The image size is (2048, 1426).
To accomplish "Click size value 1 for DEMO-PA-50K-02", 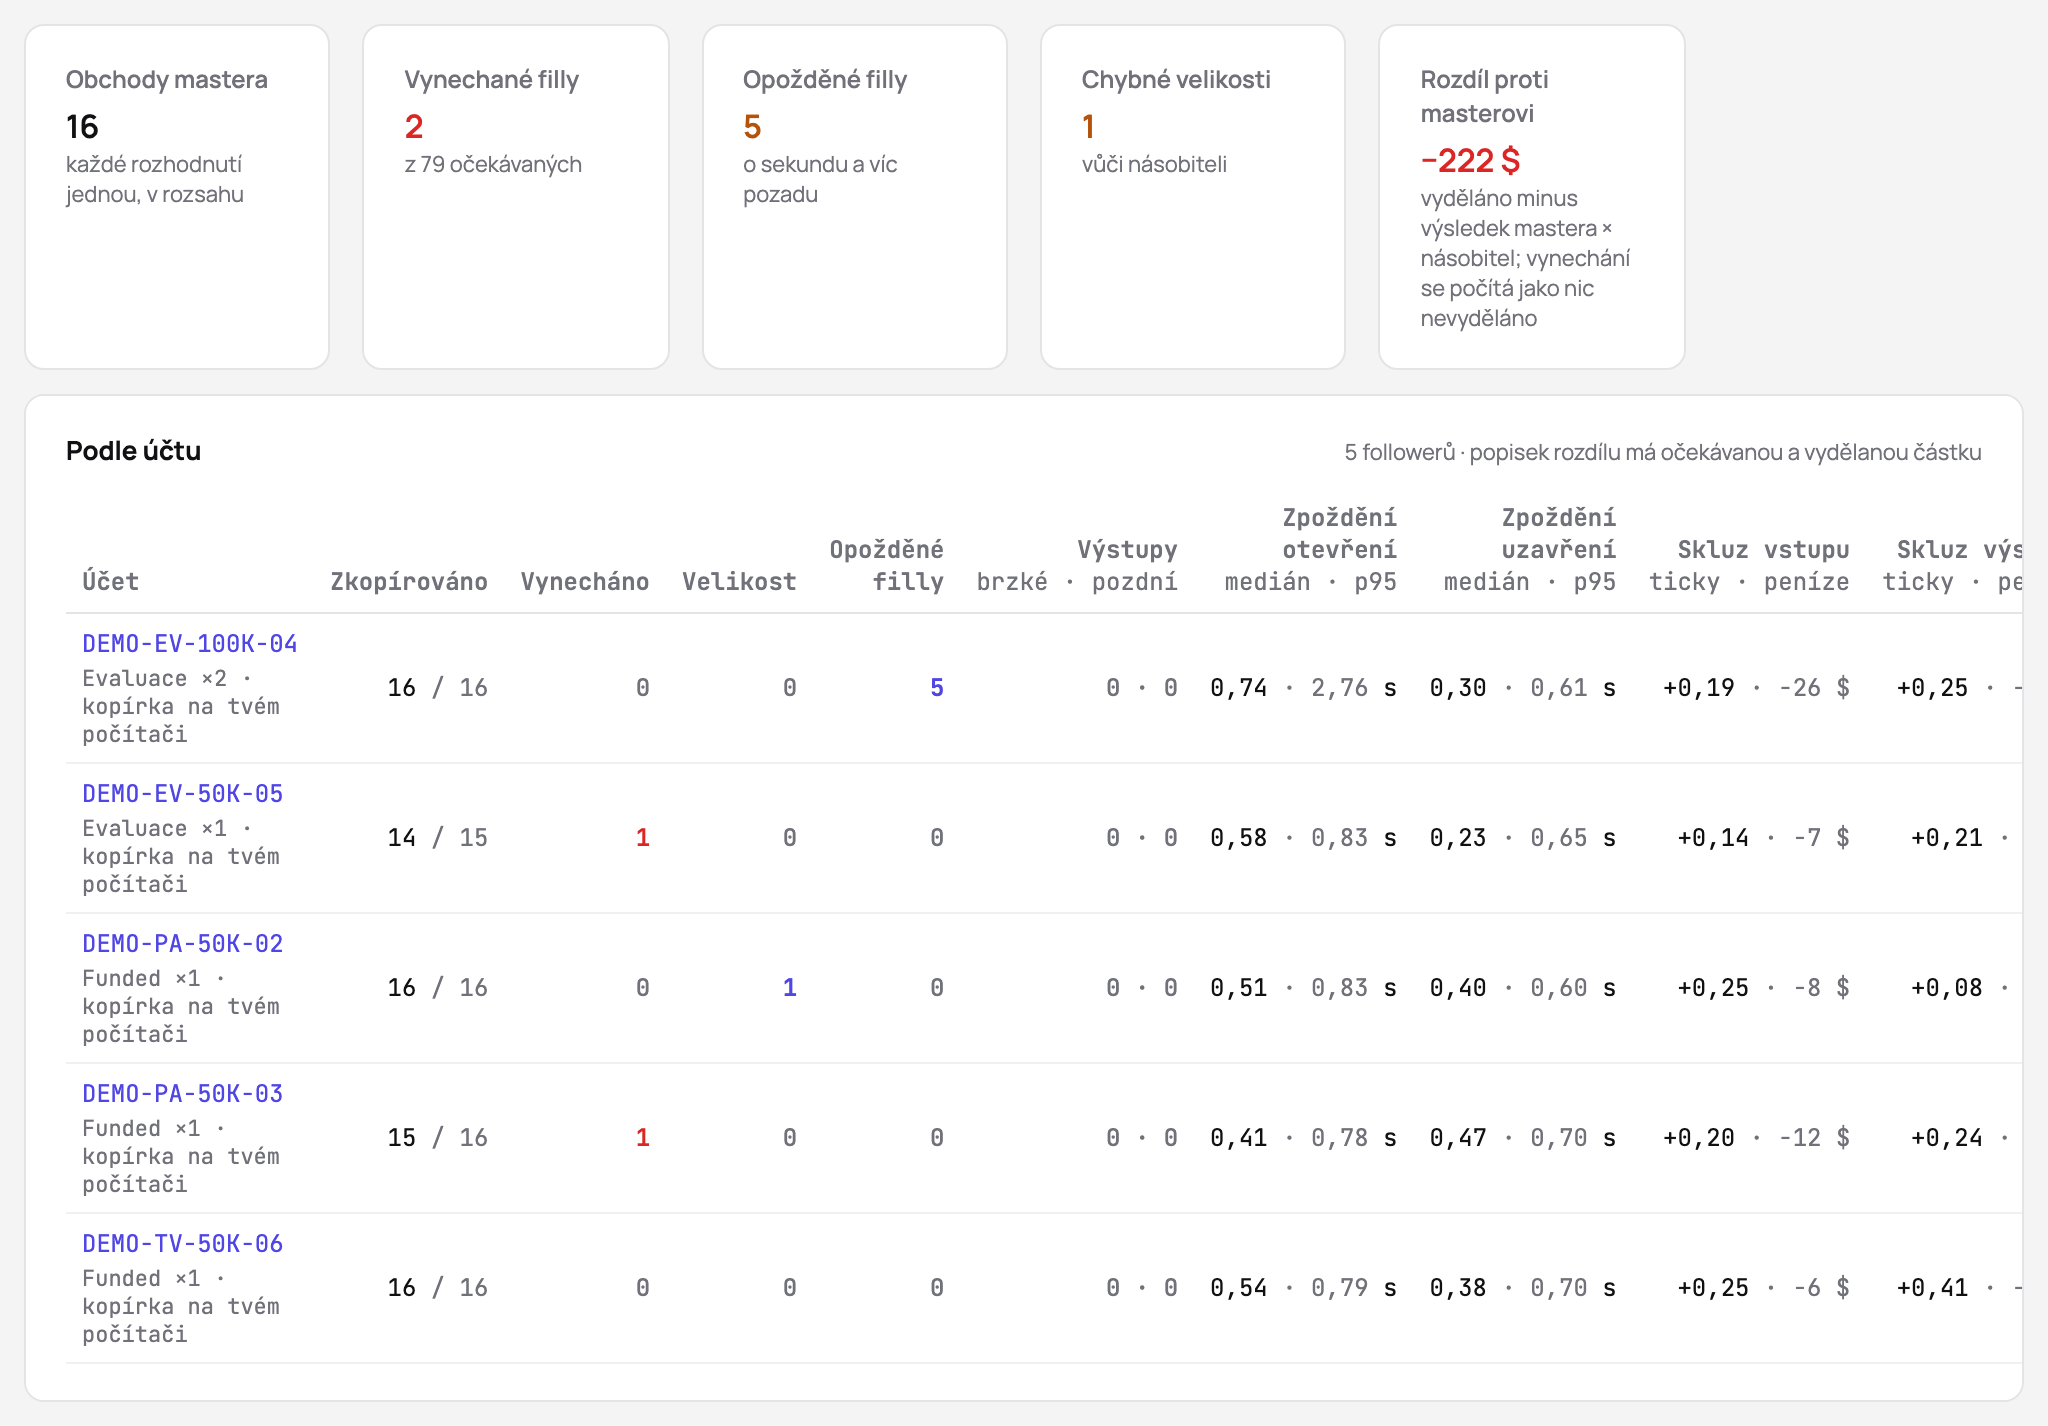I will (790, 988).
